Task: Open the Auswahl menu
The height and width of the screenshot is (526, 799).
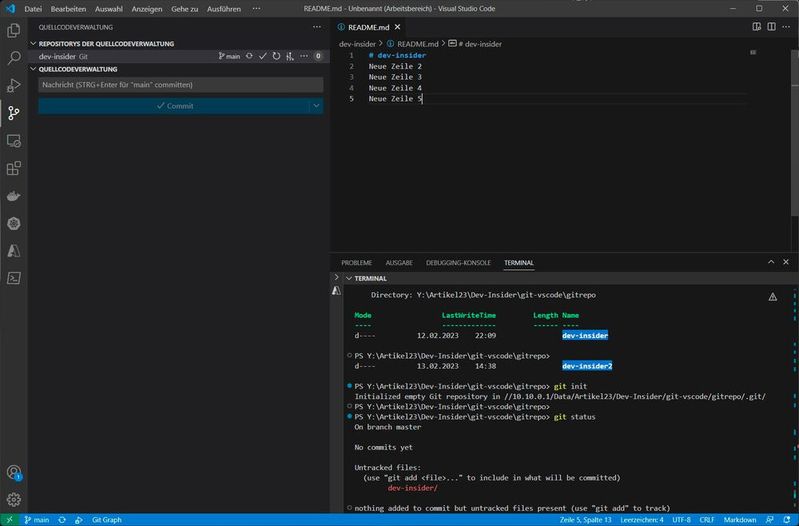Action: [109, 9]
